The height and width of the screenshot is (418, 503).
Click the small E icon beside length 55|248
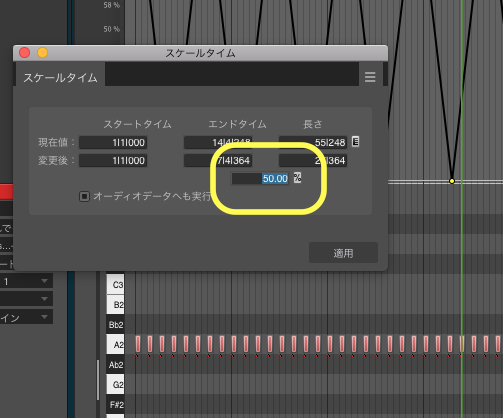pos(355,142)
